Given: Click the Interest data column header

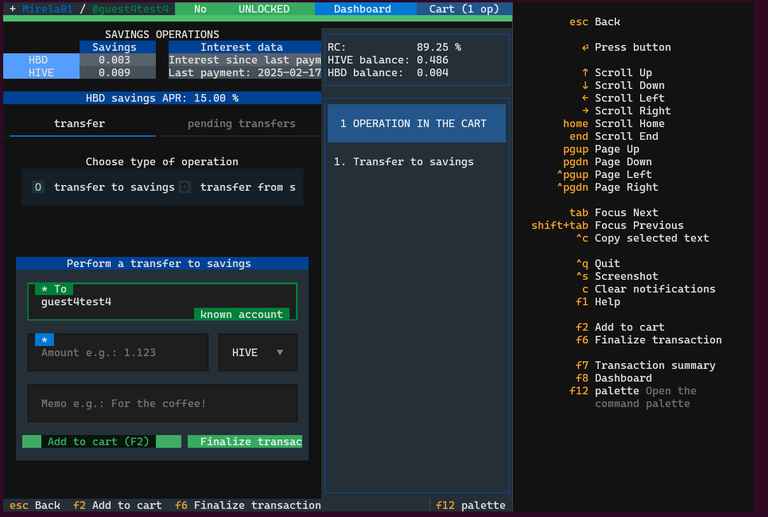Looking at the screenshot, I should [x=244, y=47].
